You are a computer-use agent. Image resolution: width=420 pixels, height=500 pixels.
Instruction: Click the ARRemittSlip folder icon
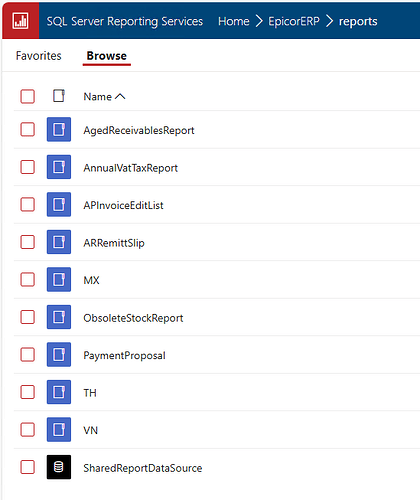click(59, 242)
